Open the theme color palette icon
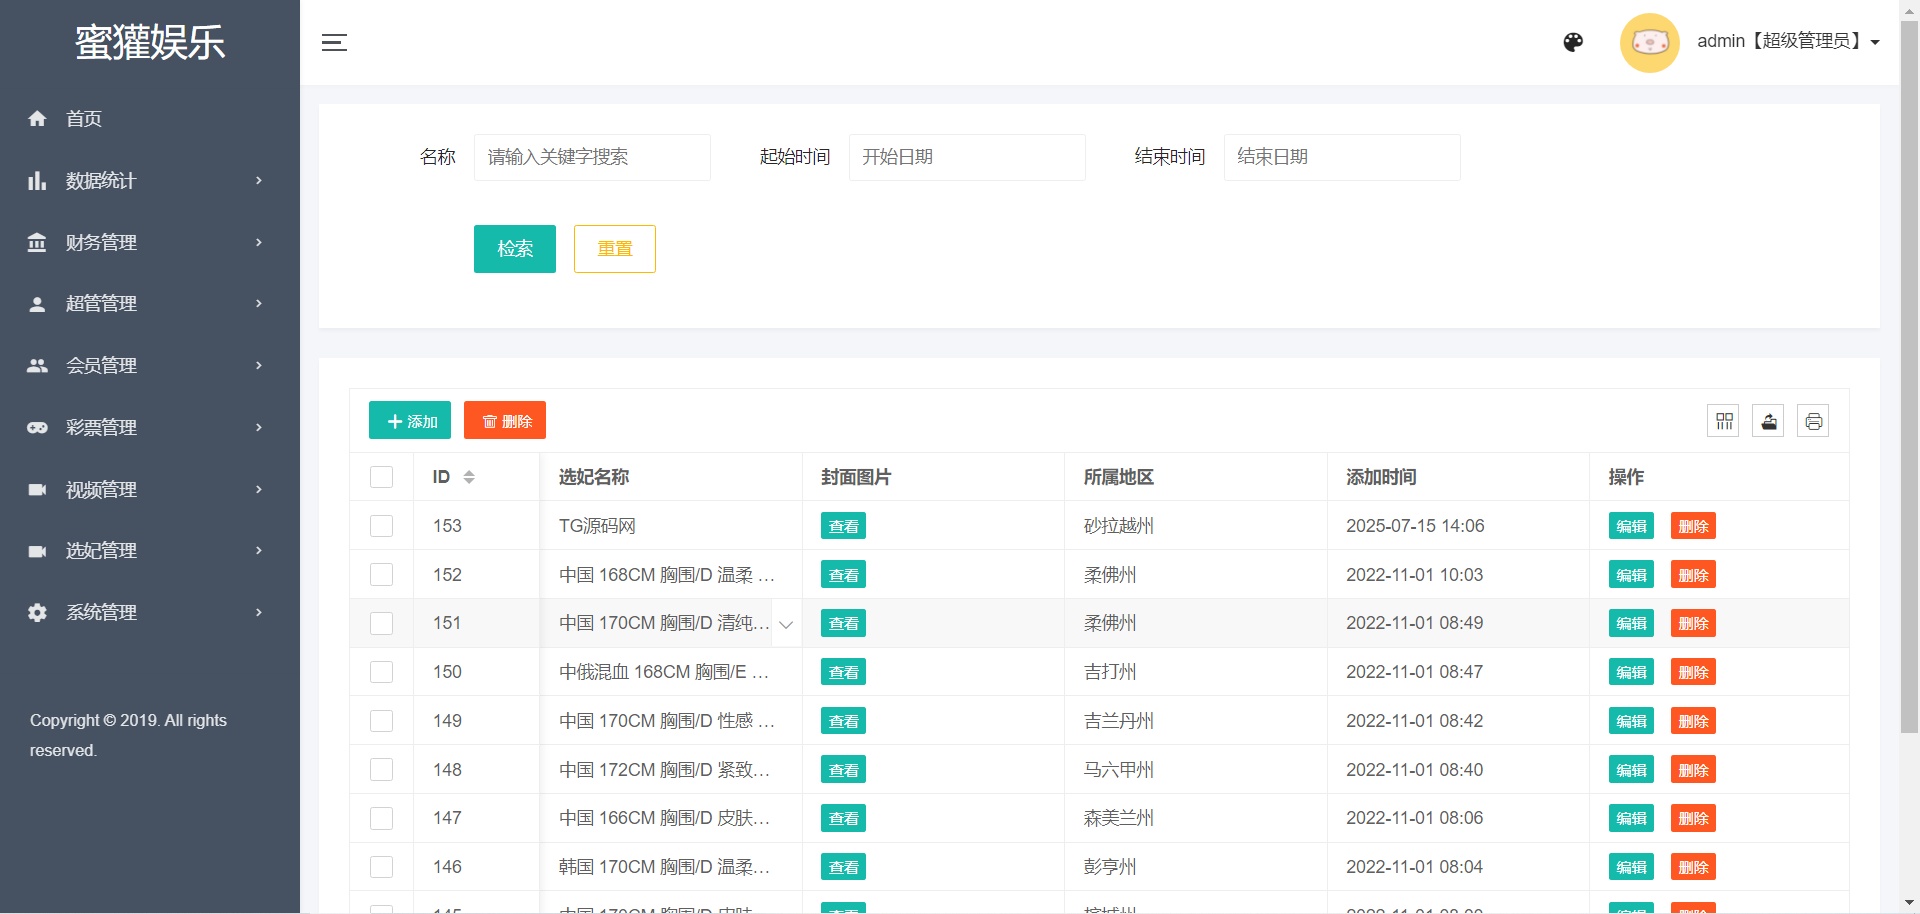The width and height of the screenshot is (1920, 914). point(1573,42)
